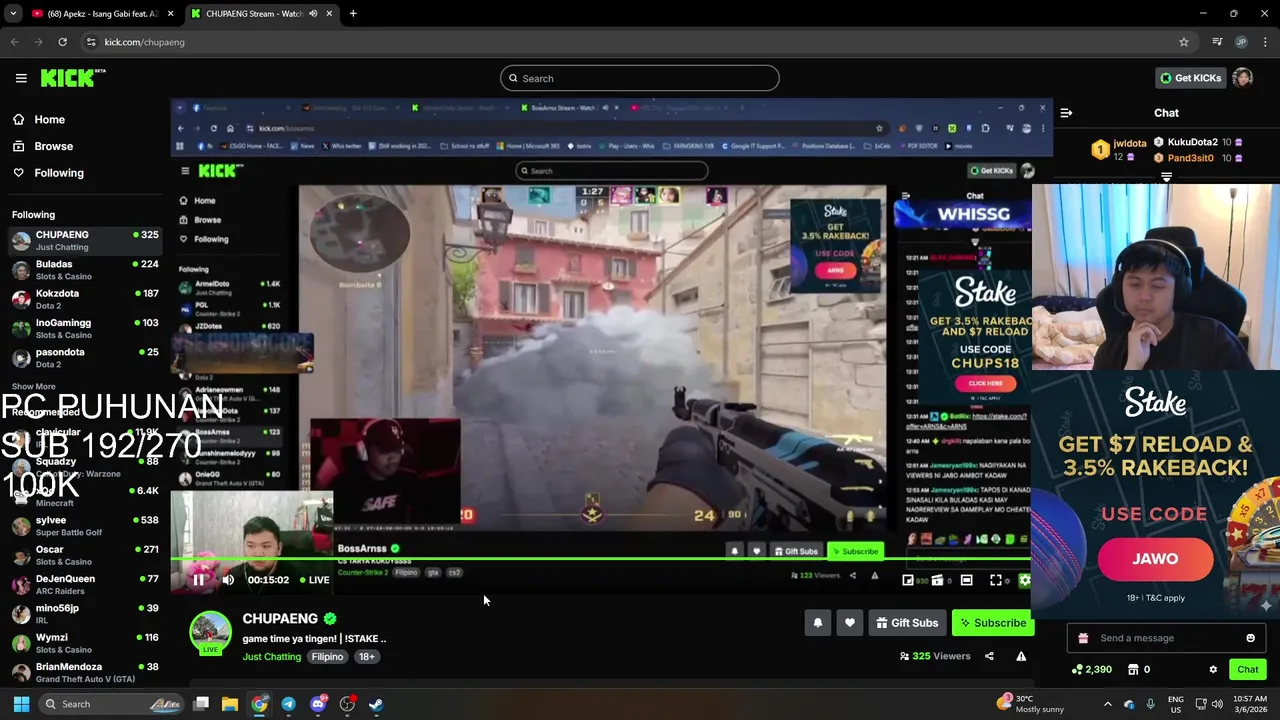1280x720 pixels.
Task: Click the 18+ tag
Action: [367, 657]
